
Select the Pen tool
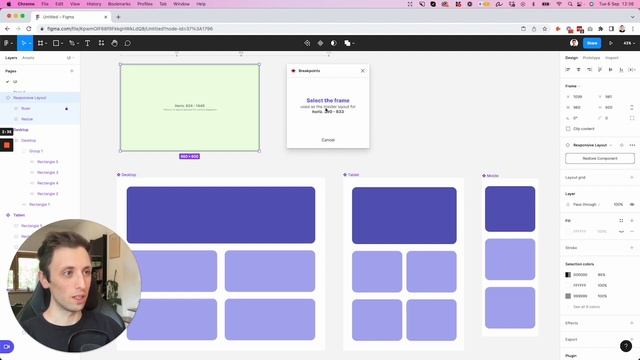[x=72, y=43]
